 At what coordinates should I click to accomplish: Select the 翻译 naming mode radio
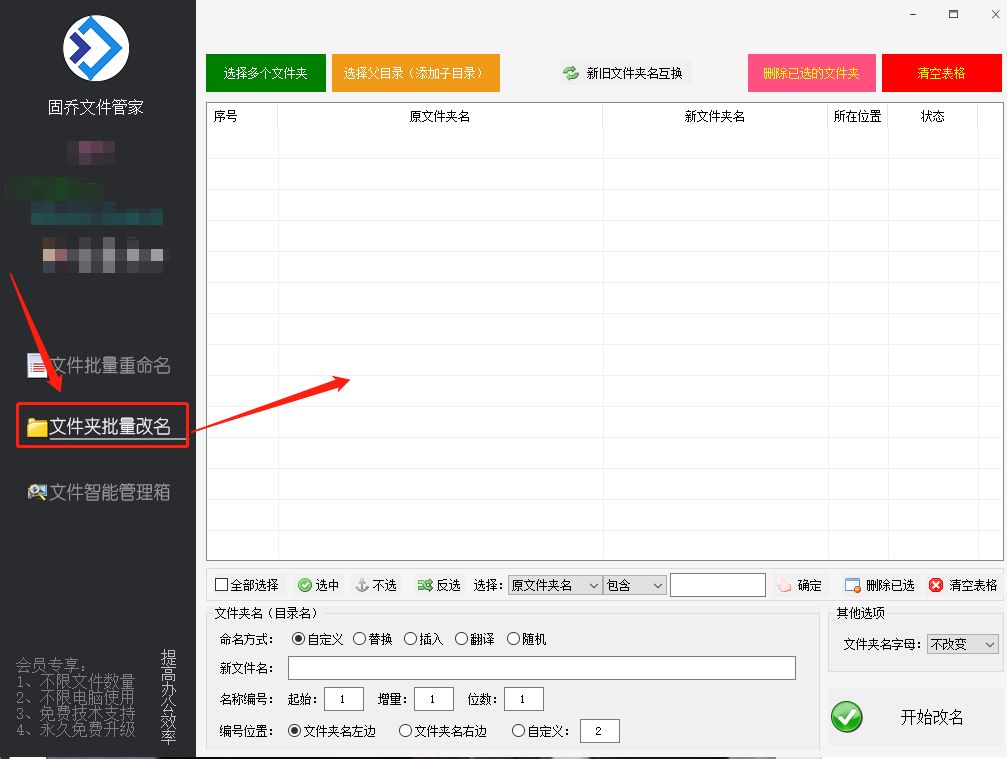[461, 639]
